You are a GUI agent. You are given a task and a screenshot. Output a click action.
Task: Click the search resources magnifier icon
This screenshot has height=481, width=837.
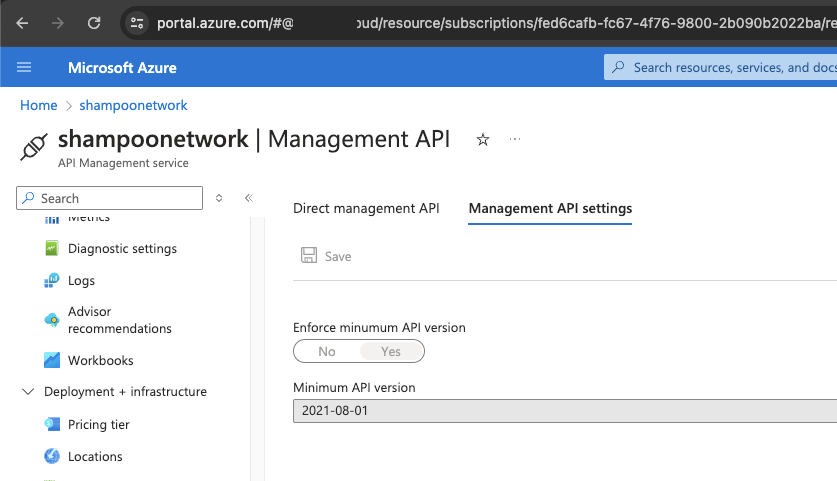coord(618,67)
